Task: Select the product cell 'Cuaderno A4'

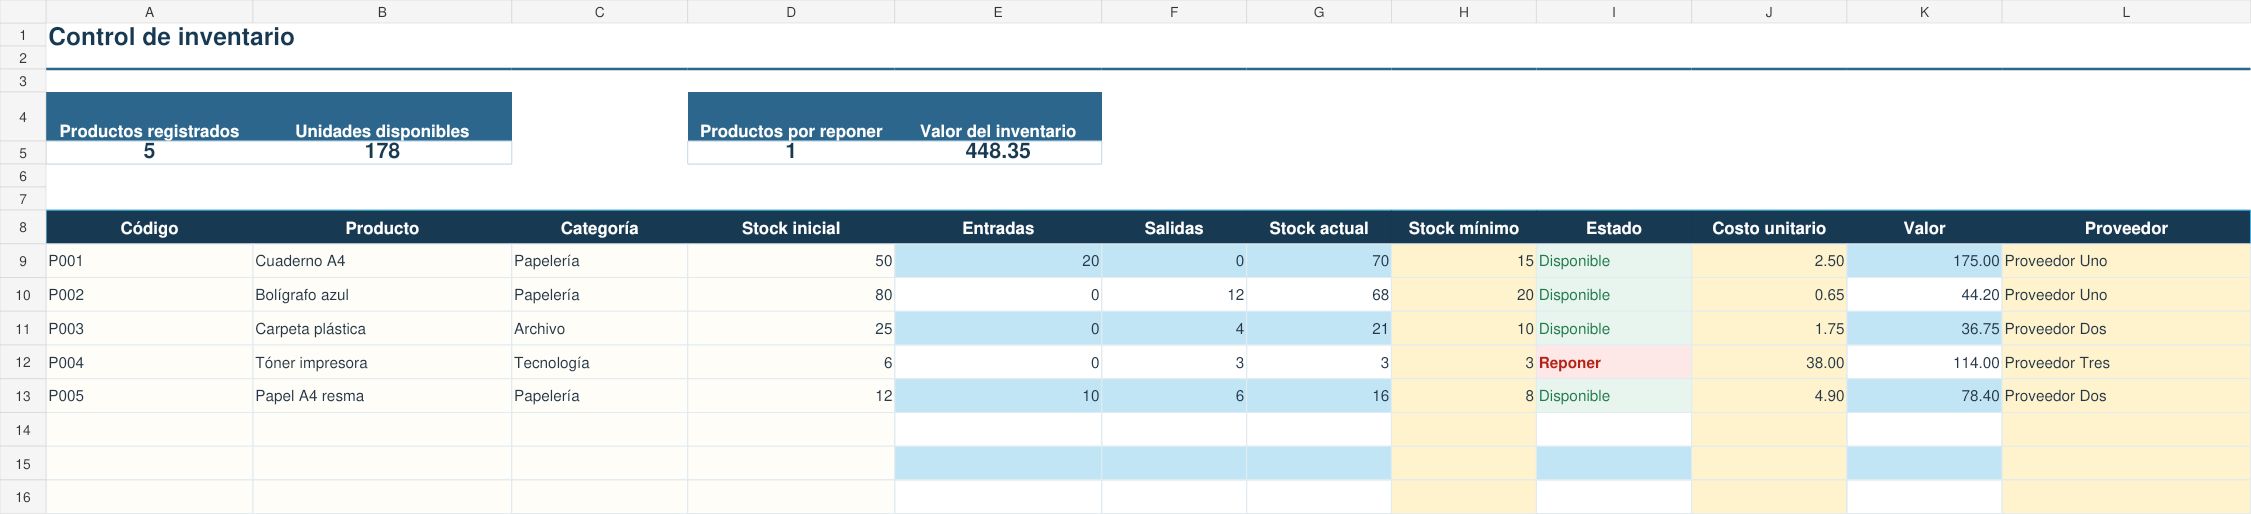Action: (x=382, y=261)
